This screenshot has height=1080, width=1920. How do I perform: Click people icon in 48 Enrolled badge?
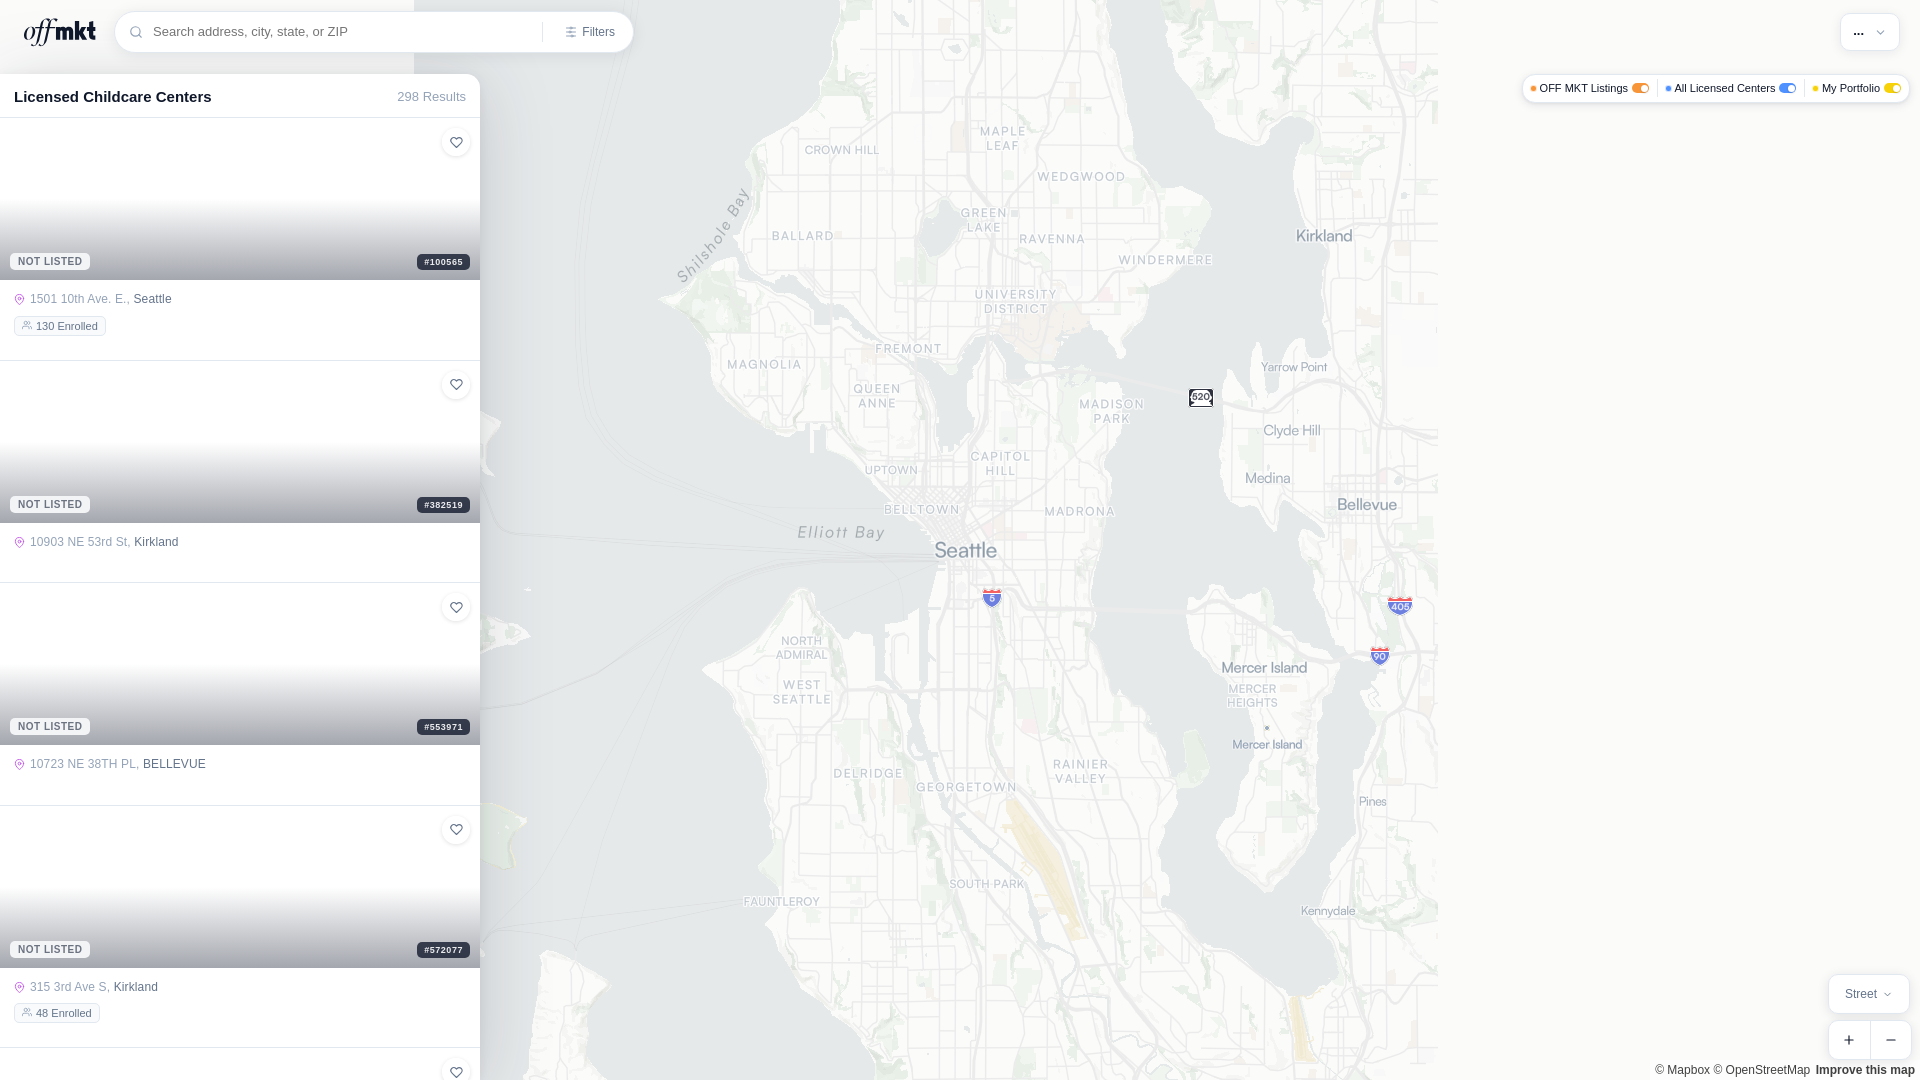point(27,1013)
